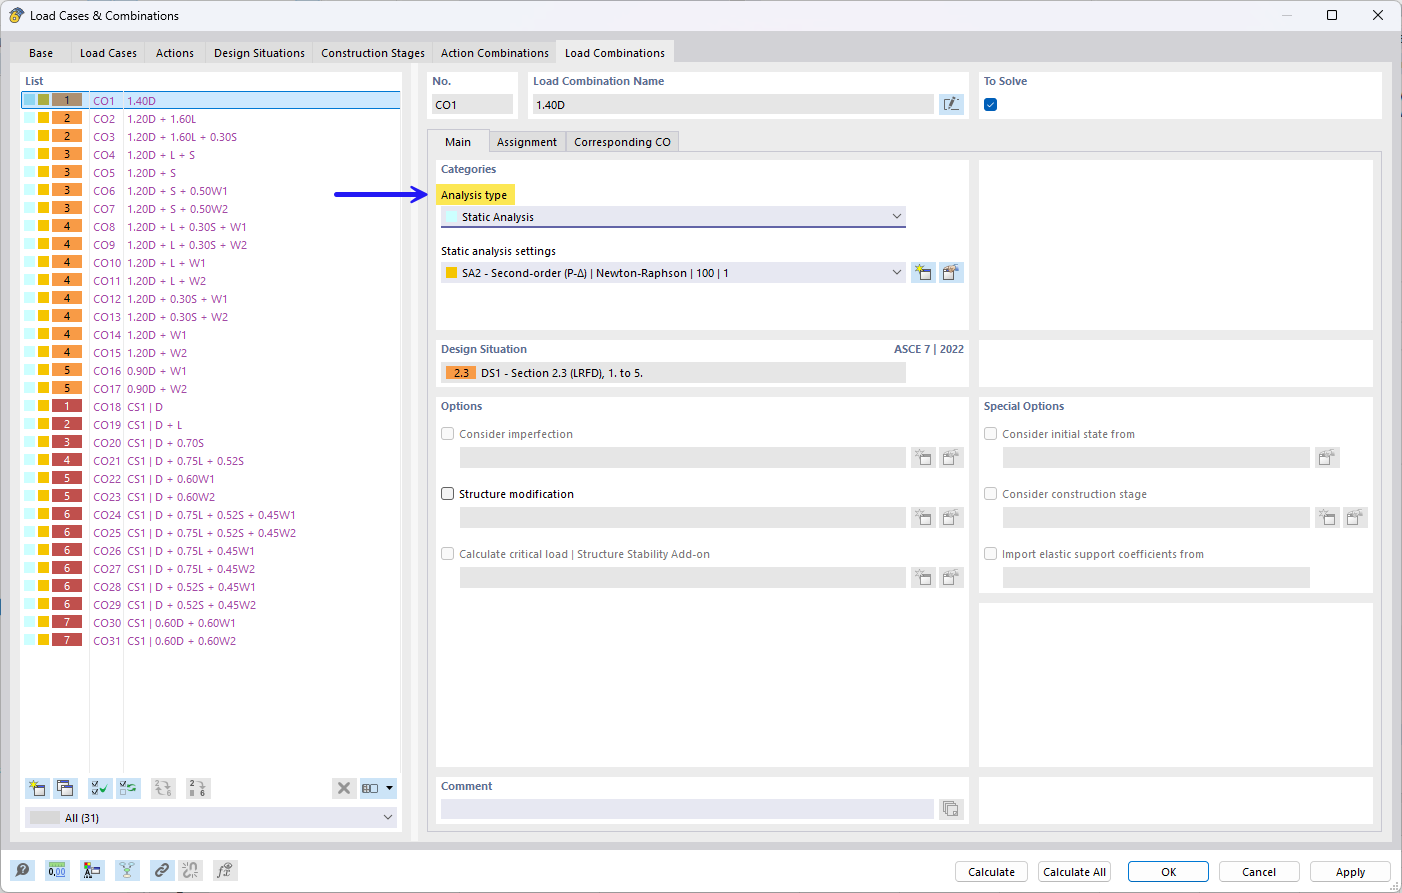This screenshot has height=893, width=1402.
Task: Click the Cancel button
Action: point(1259,872)
